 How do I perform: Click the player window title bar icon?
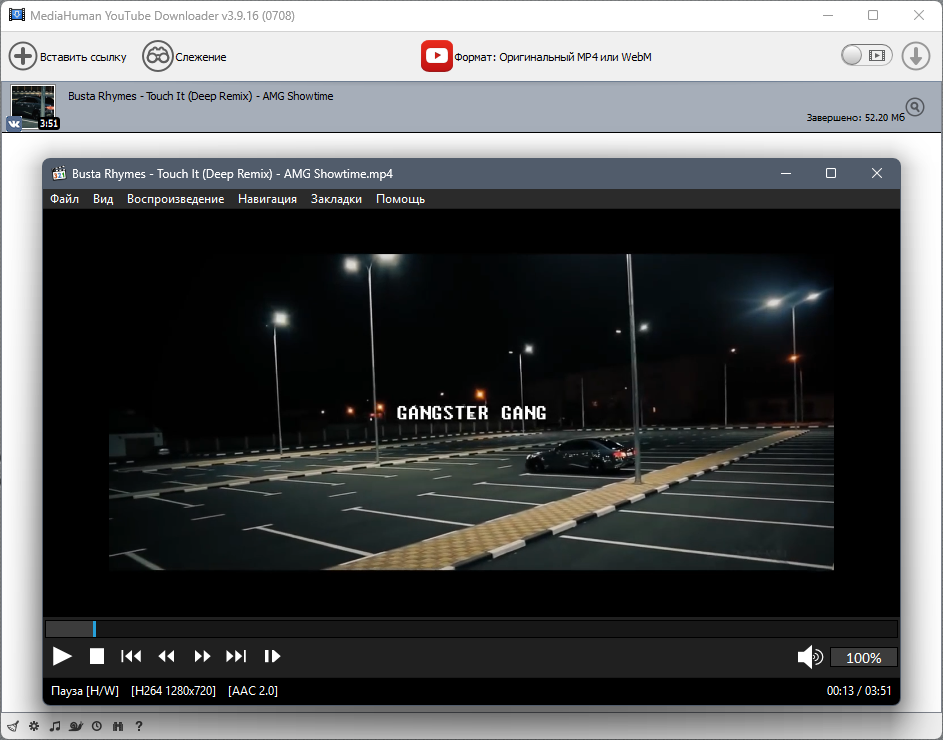tap(59, 173)
